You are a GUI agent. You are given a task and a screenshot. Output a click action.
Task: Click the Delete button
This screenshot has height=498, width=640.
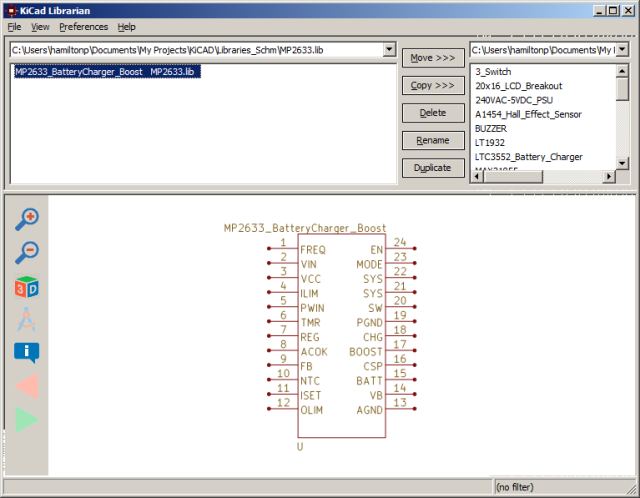[x=433, y=113]
